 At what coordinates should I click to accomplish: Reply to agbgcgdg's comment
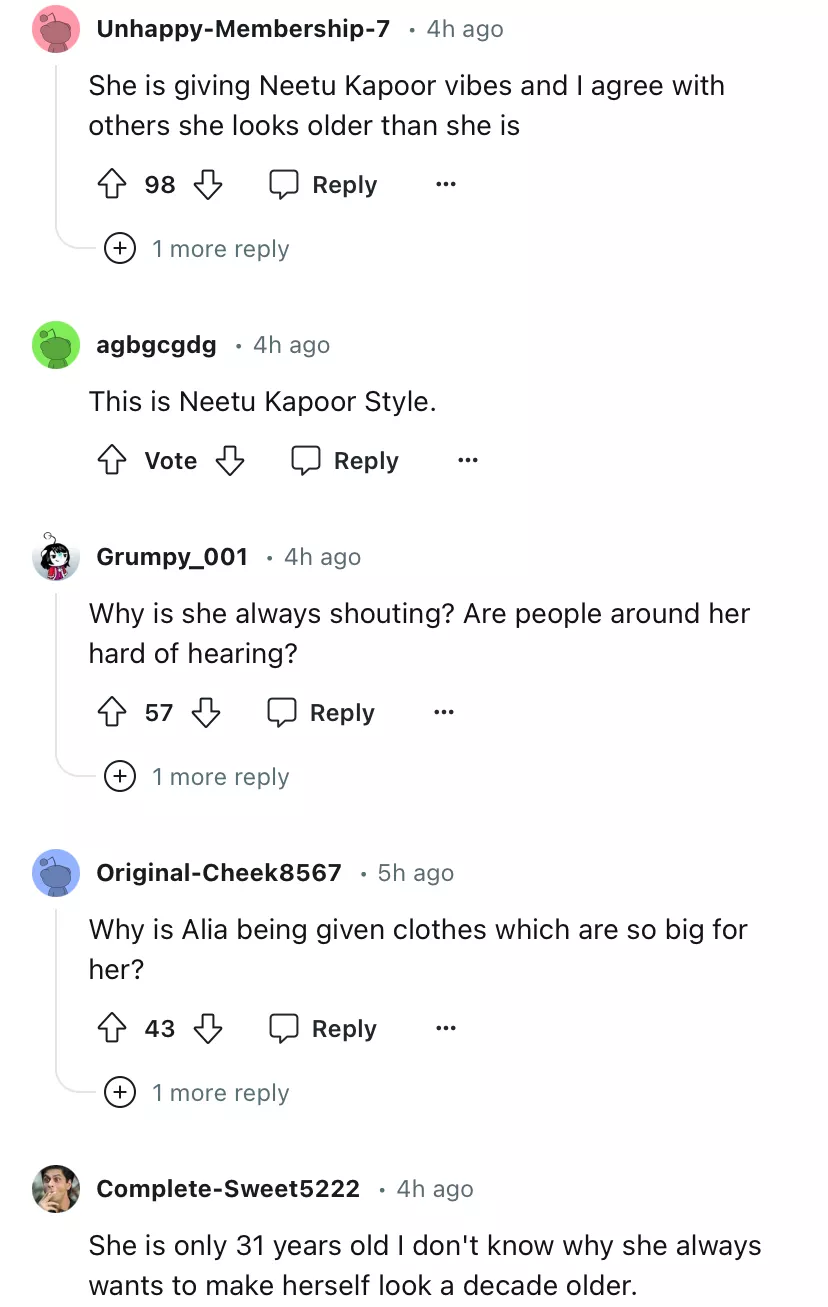[345, 461]
